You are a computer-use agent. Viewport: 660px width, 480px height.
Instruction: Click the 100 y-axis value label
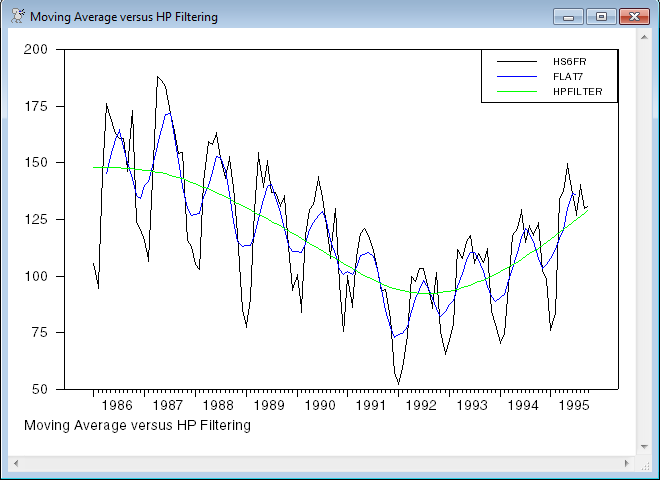tap(36, 276)
